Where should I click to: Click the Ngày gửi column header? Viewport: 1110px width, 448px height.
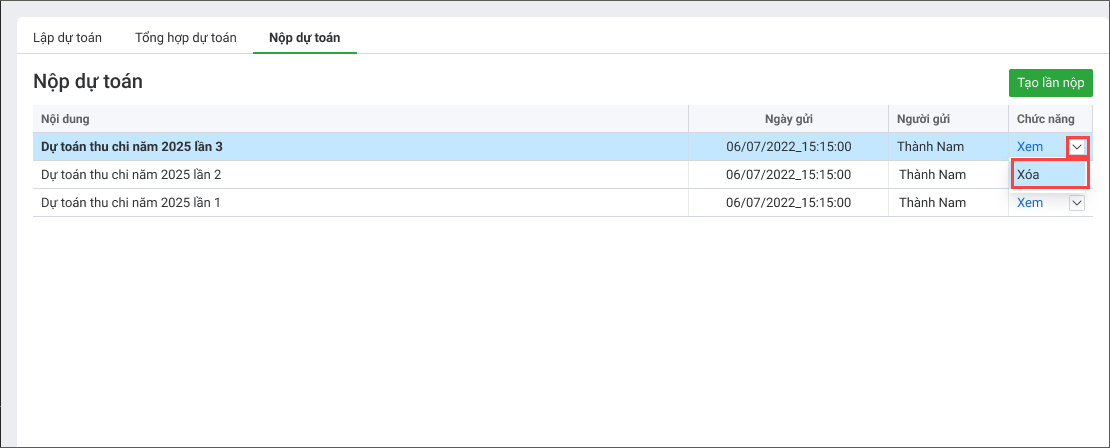pyautogui.click(x=788, y=119)
